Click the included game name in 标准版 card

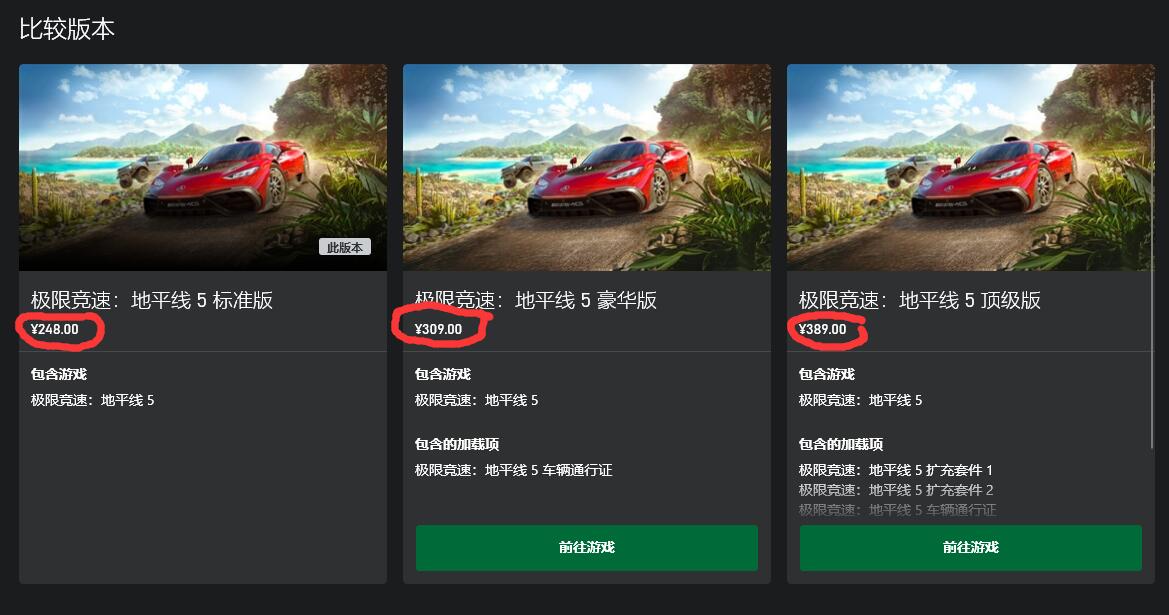point(92,400)
